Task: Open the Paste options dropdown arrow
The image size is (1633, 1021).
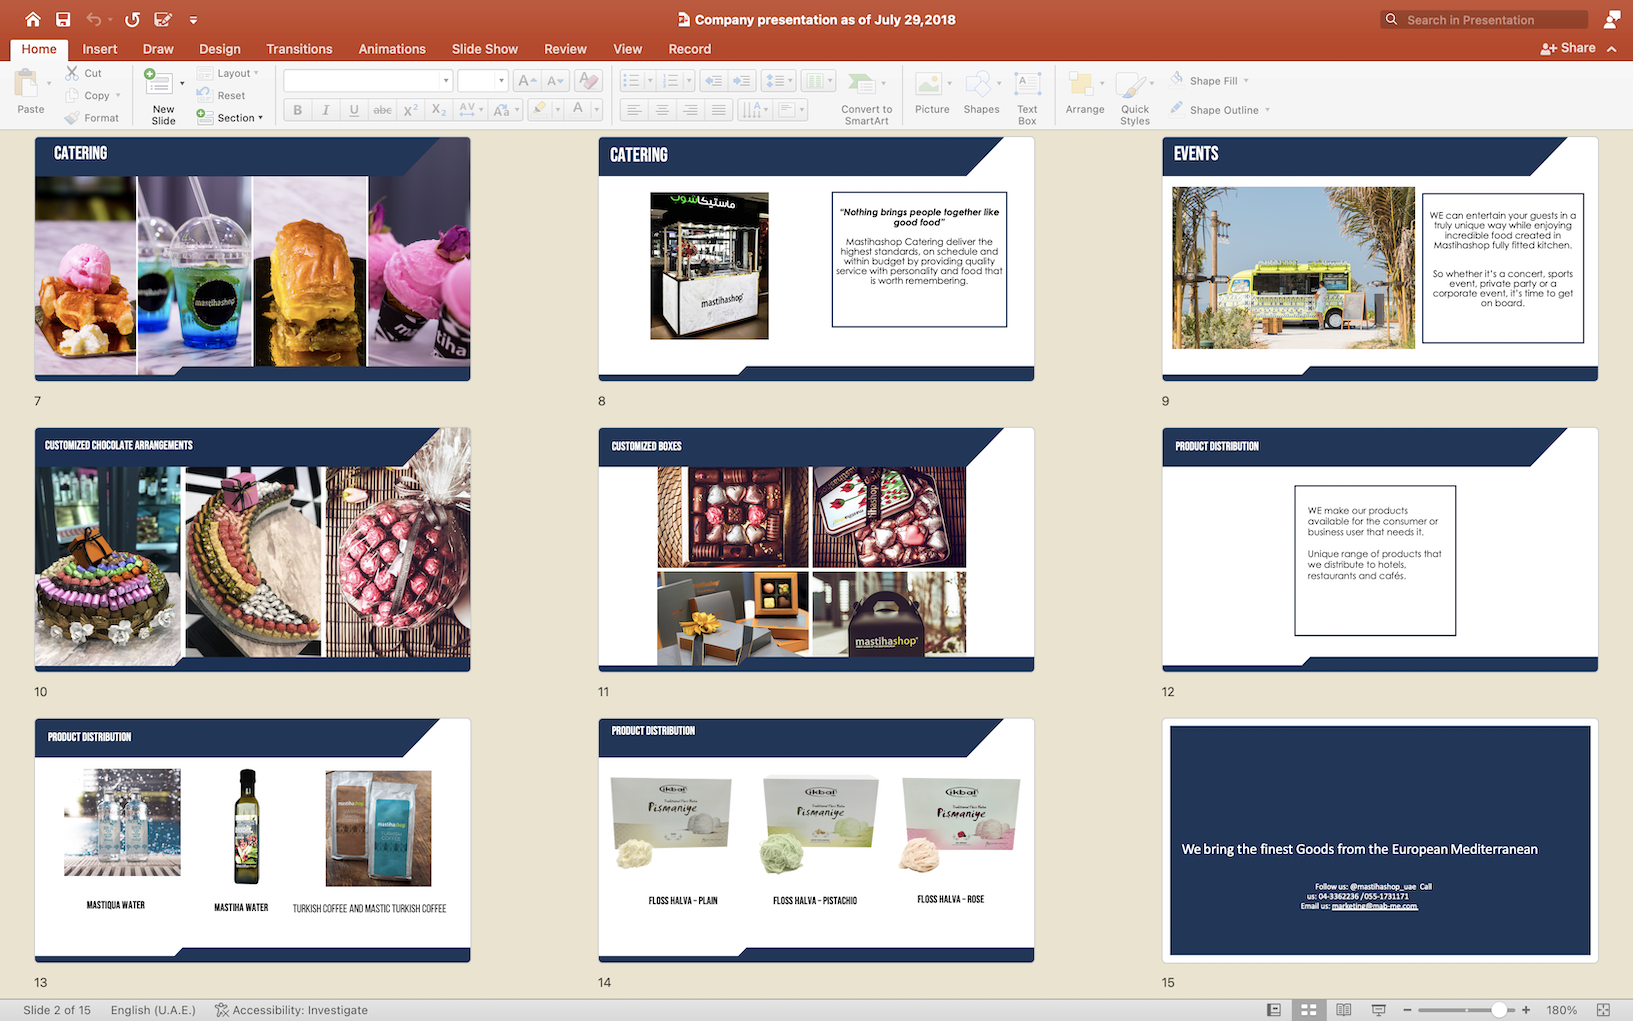Action: (49, 83)
